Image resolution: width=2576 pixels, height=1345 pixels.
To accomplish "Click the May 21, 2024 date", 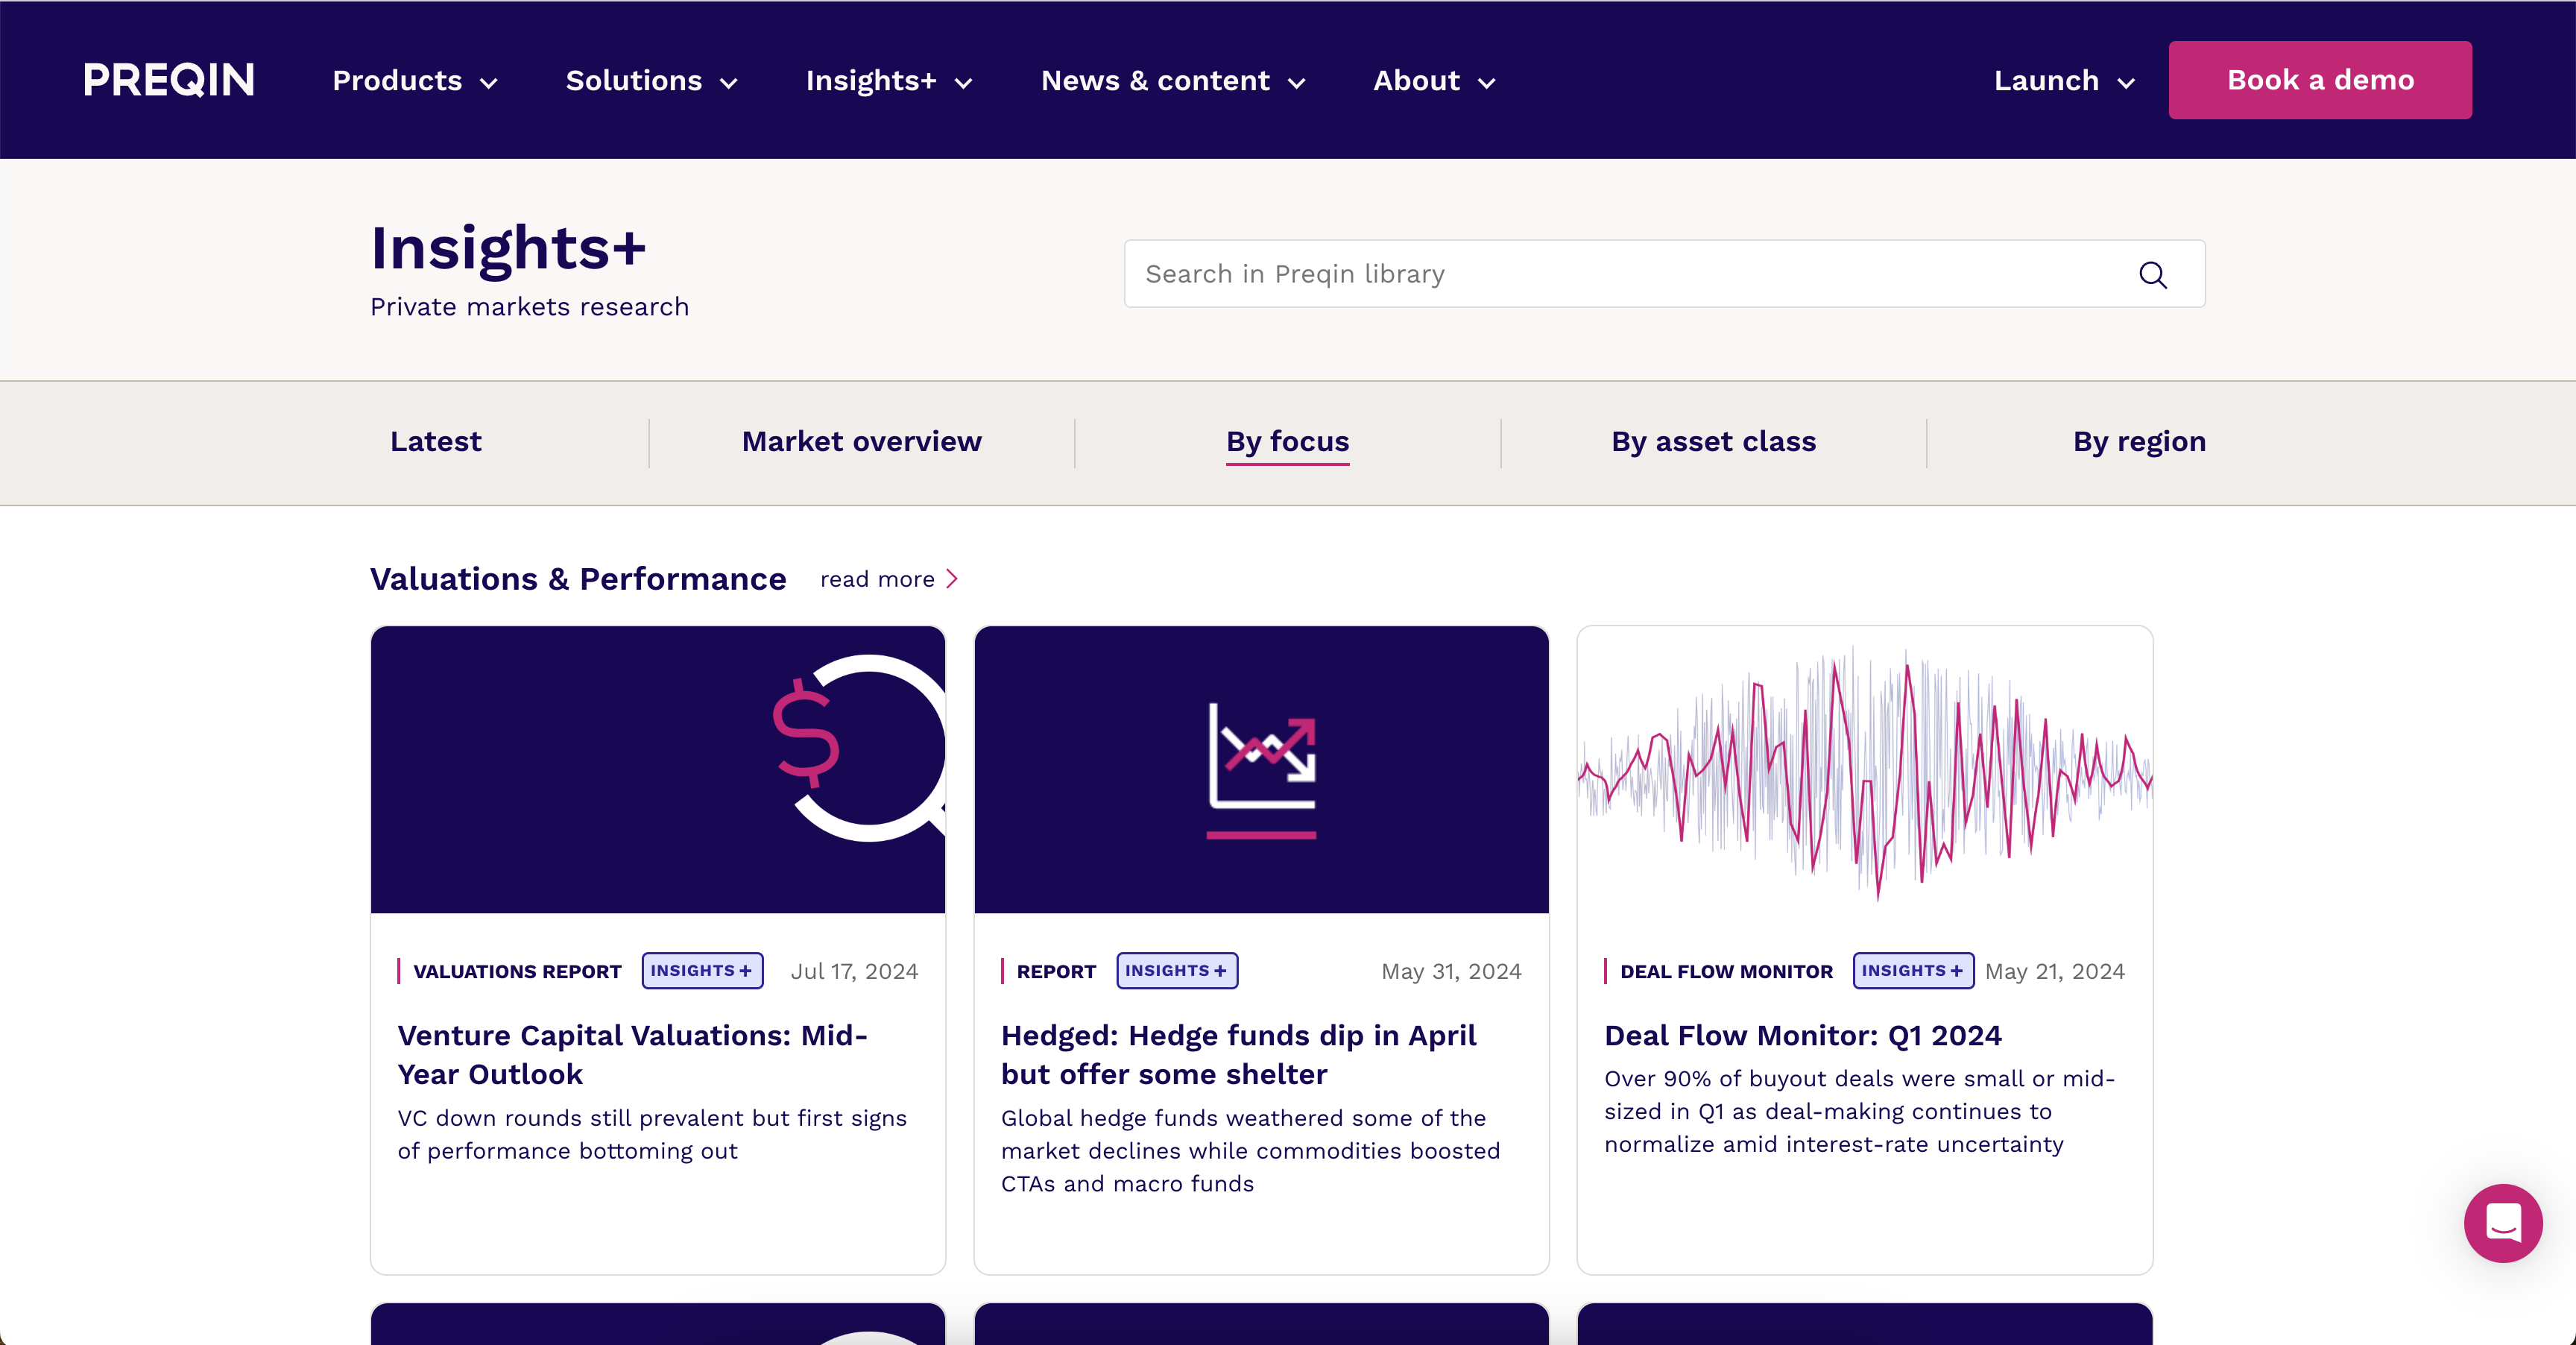I will point(2055,972).
